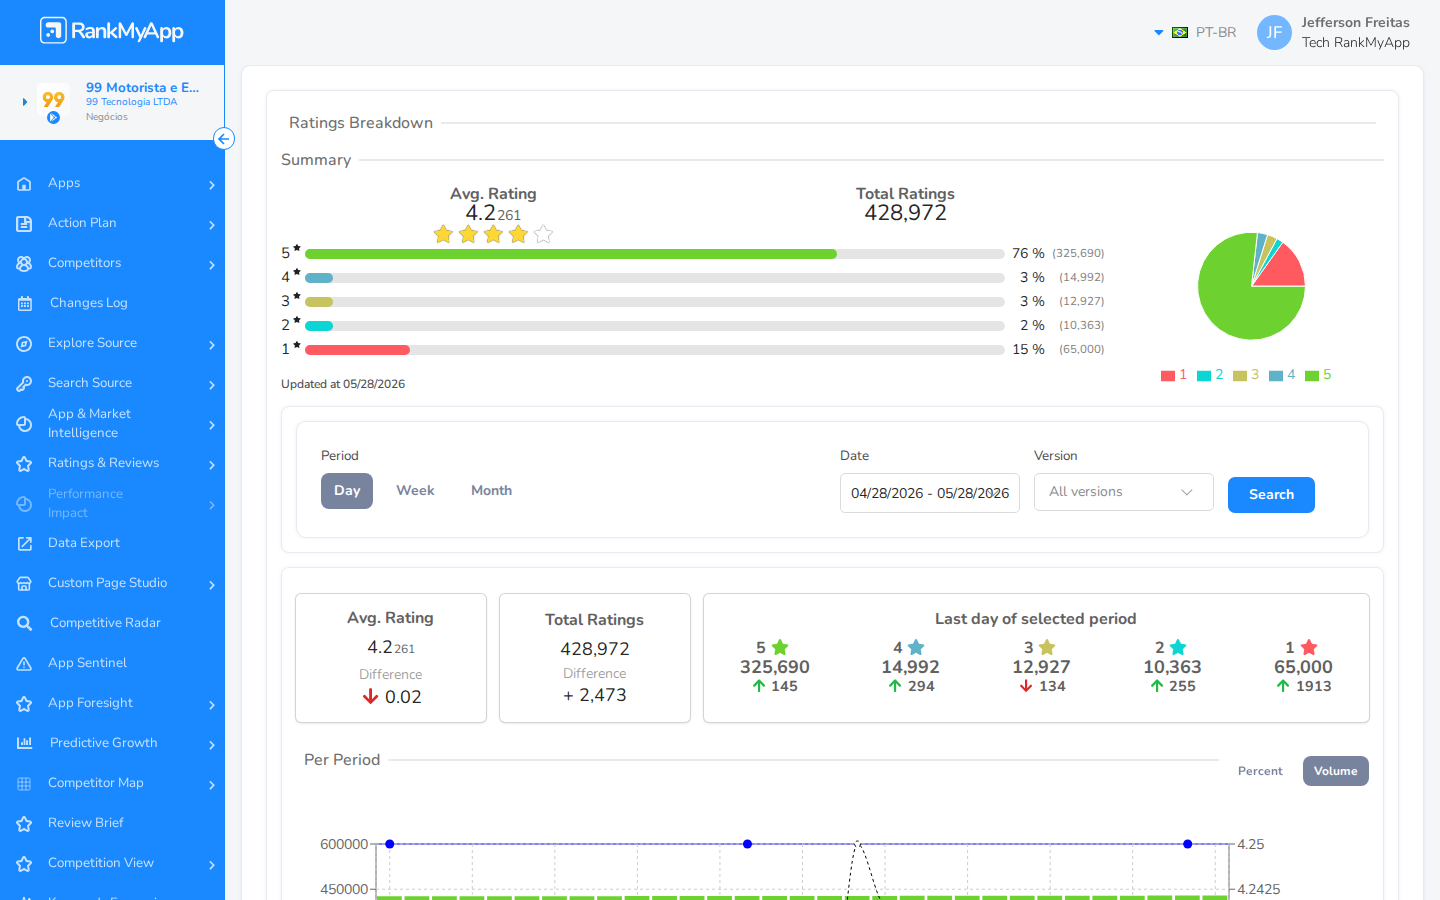Click the date range input field
1440x900 pixels.
coord(929,493)
